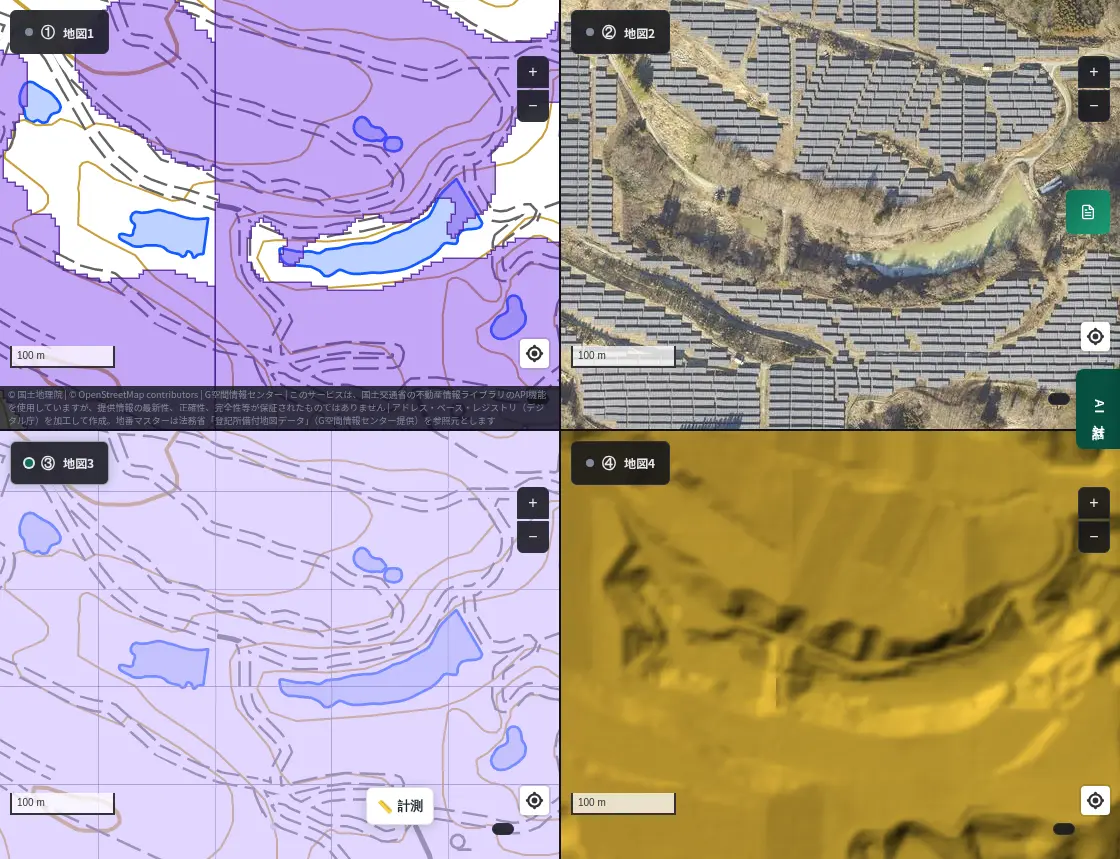Activate the 計測 measure tool
The height and width of the screenshot is (859, 1120).
click(x=400, y=806)
